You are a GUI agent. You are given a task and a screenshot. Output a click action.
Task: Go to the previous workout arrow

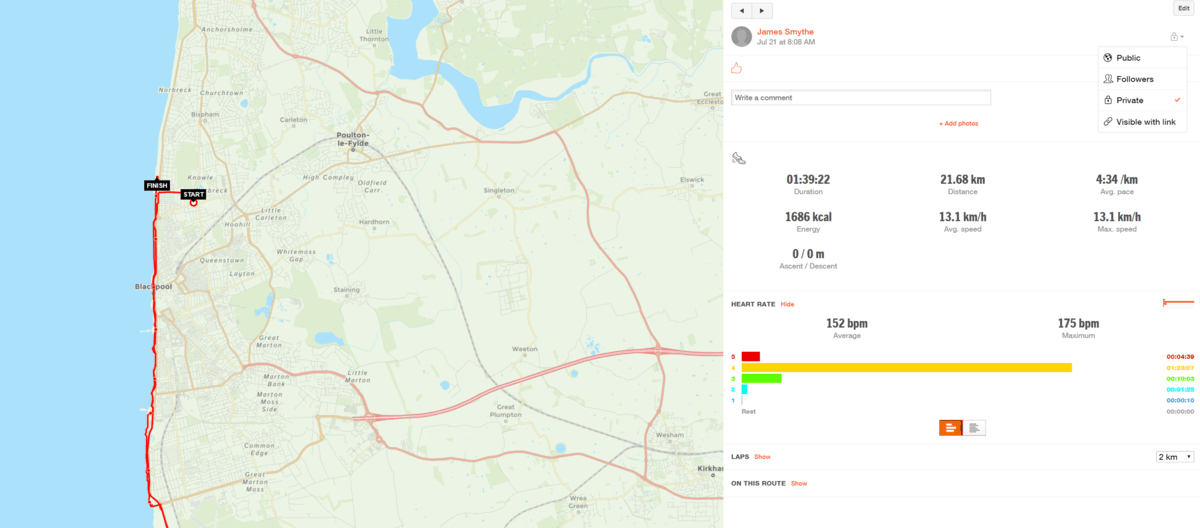741,11
